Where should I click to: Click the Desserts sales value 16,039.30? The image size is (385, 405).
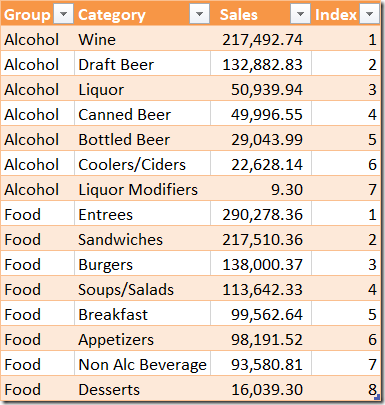pos(261,389)
